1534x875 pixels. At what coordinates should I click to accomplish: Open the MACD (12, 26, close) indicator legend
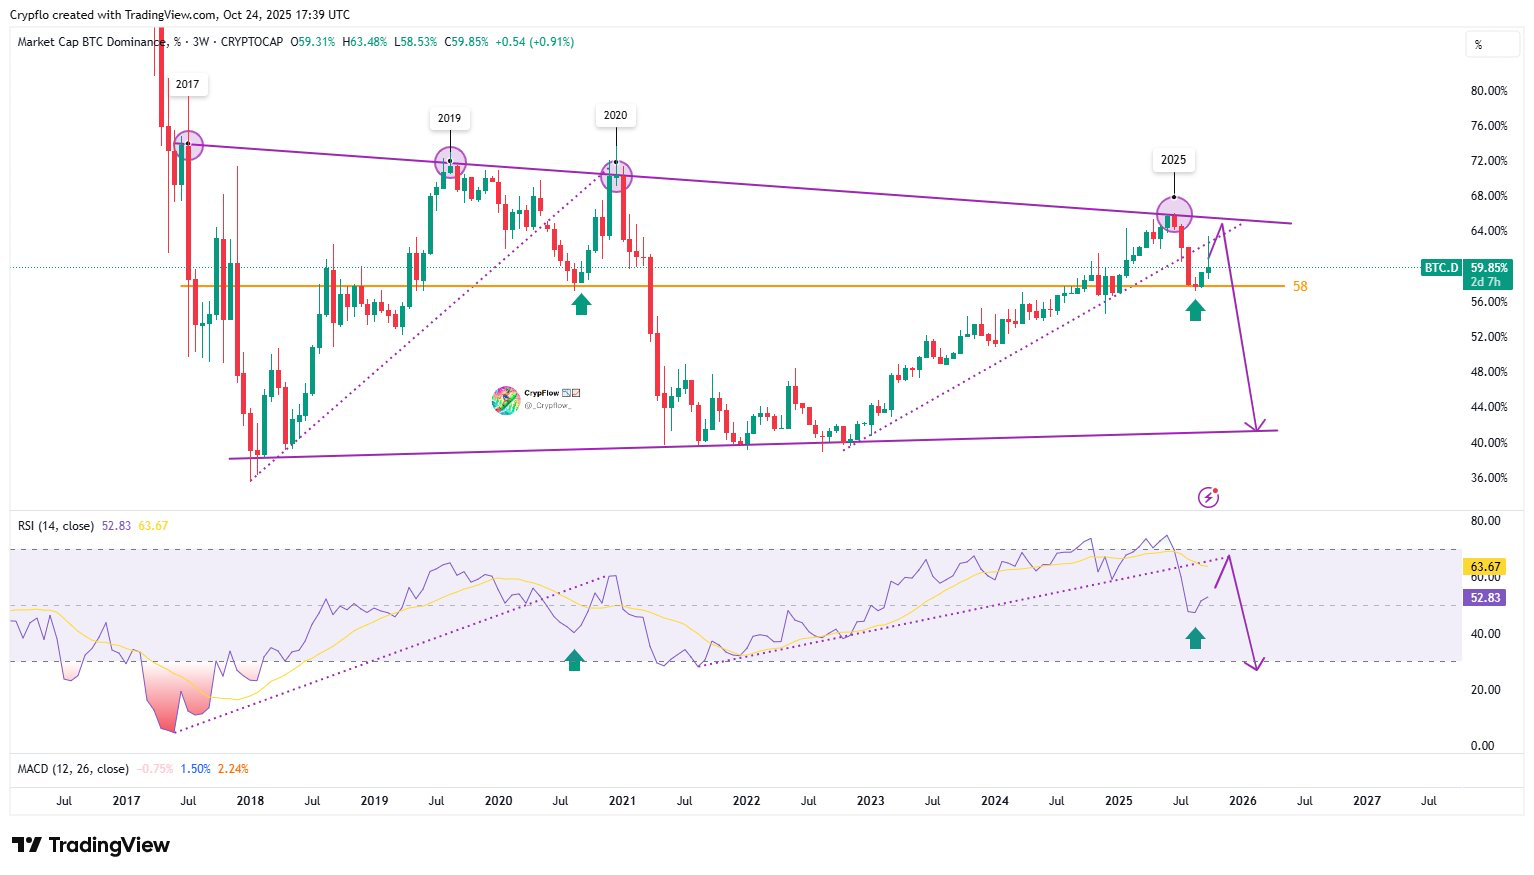tap(73, 769)
